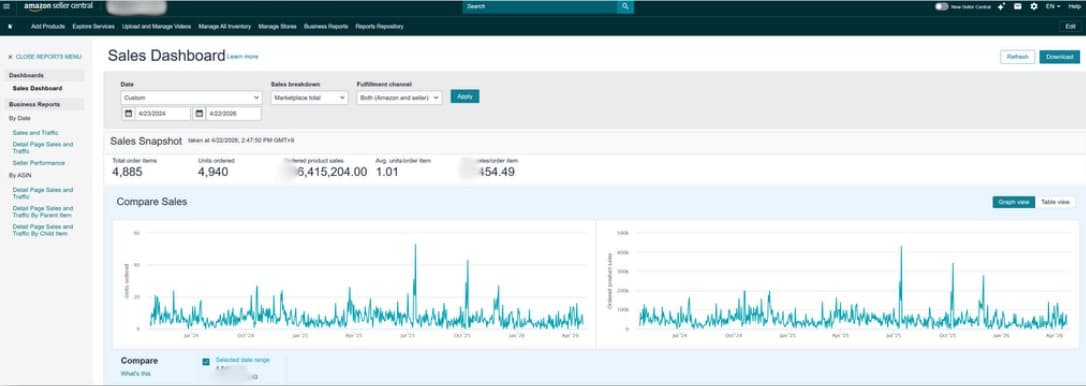The width and height of the screenshot is (1086, 386).
Task: Click the Edit favorites bar button
Action: [x=1070, y=26]
